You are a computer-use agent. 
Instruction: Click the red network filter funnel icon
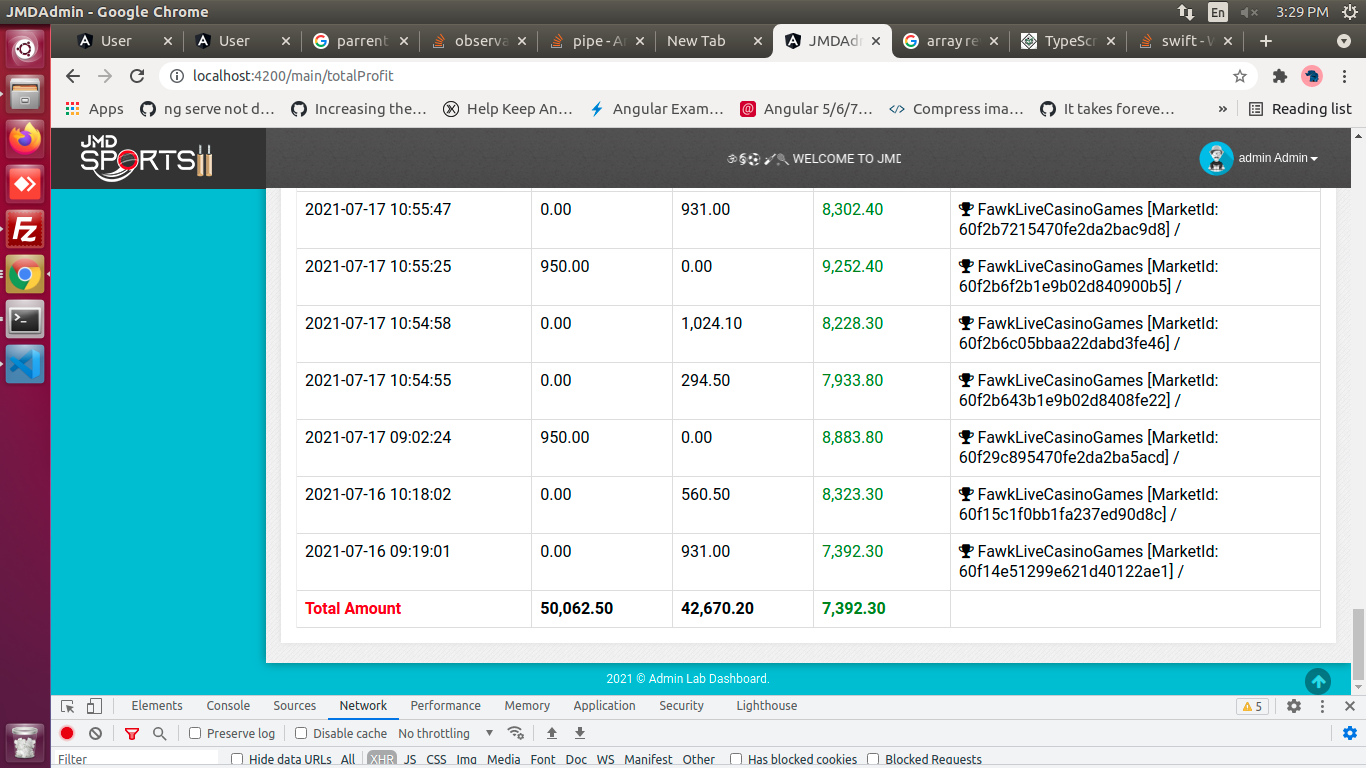pos(132,733)
